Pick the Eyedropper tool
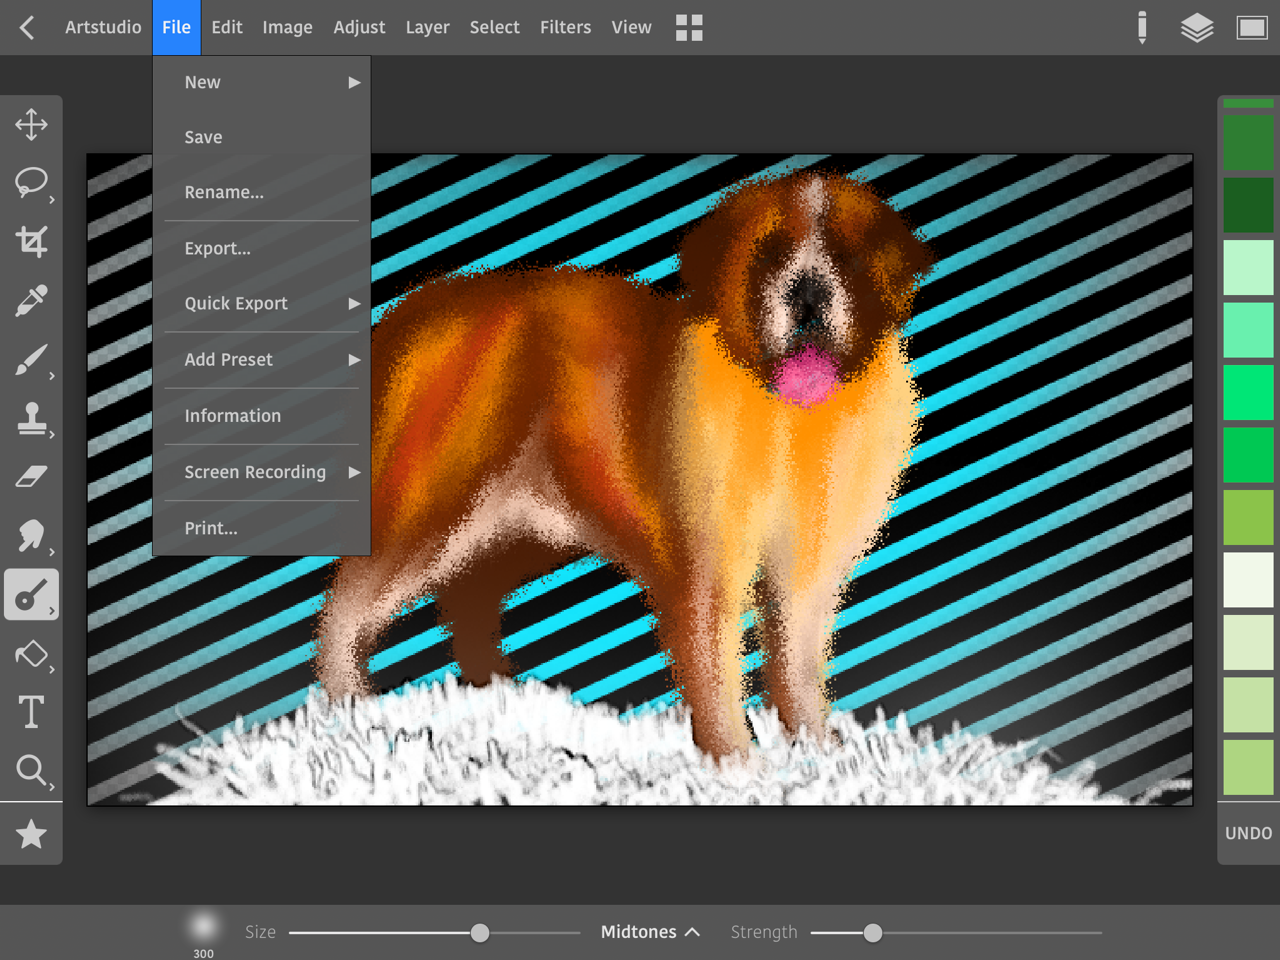The width and height of the screenshot is (1280, 960). pyautogui.click(x=31, y=300)
